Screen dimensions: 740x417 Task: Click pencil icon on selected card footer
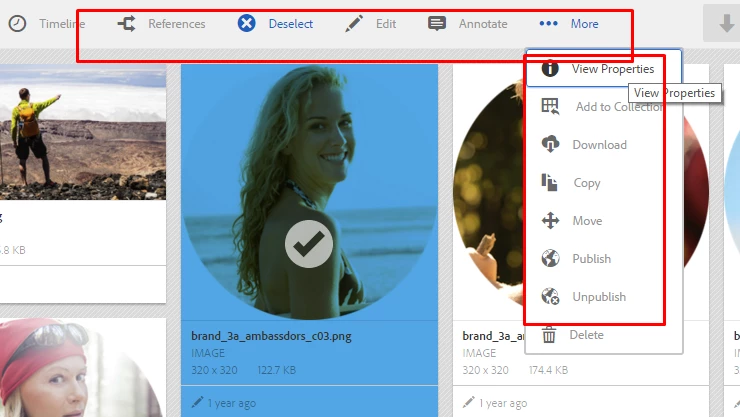(x=197, y=402)
